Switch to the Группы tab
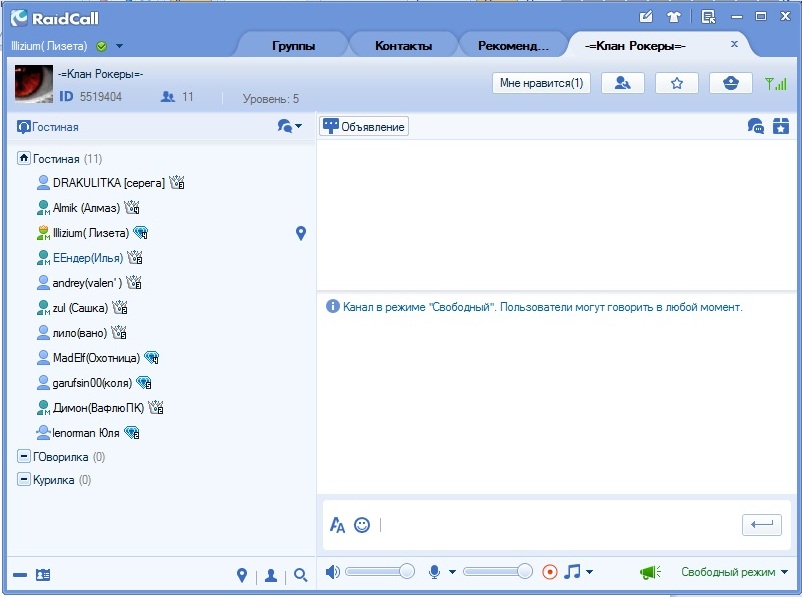 point(293,46)
